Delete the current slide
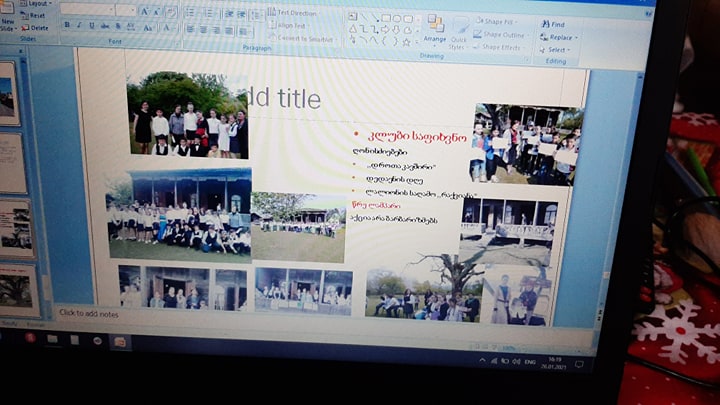This screenshot has height=405, width=720. pyautogui.click(x=35, y=28)
